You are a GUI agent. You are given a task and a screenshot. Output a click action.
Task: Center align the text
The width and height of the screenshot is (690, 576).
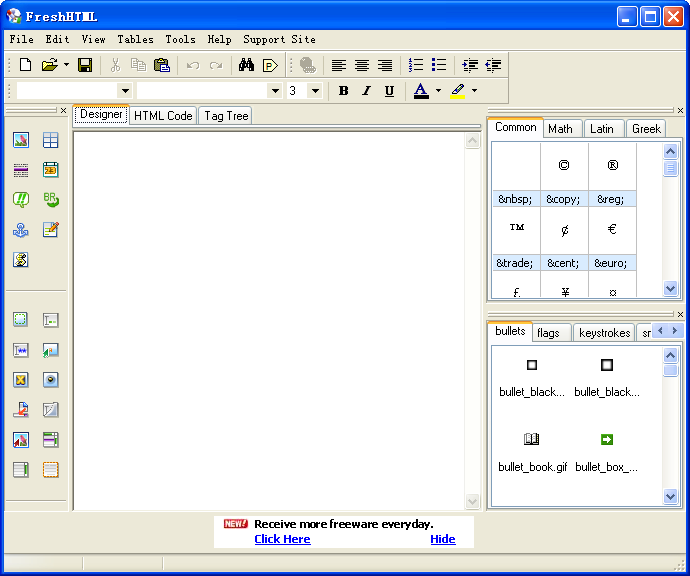(x=362, y=65)
